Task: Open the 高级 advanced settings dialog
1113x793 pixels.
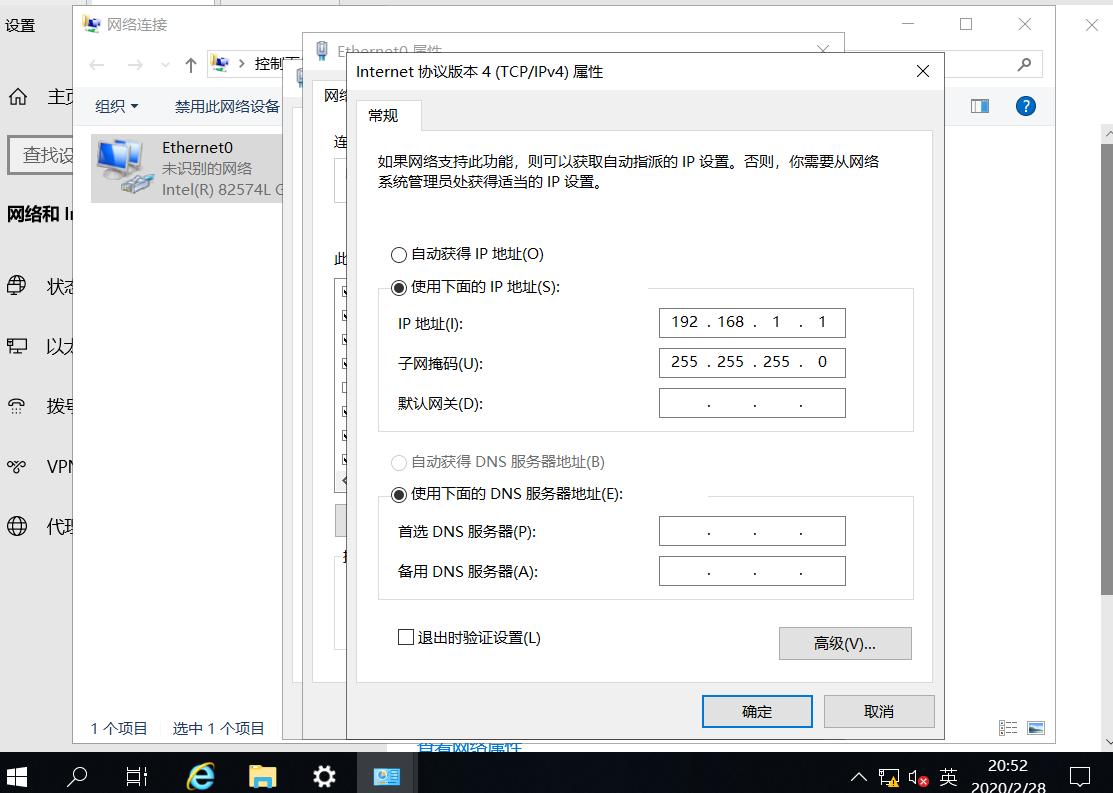Action: [845, 643]
